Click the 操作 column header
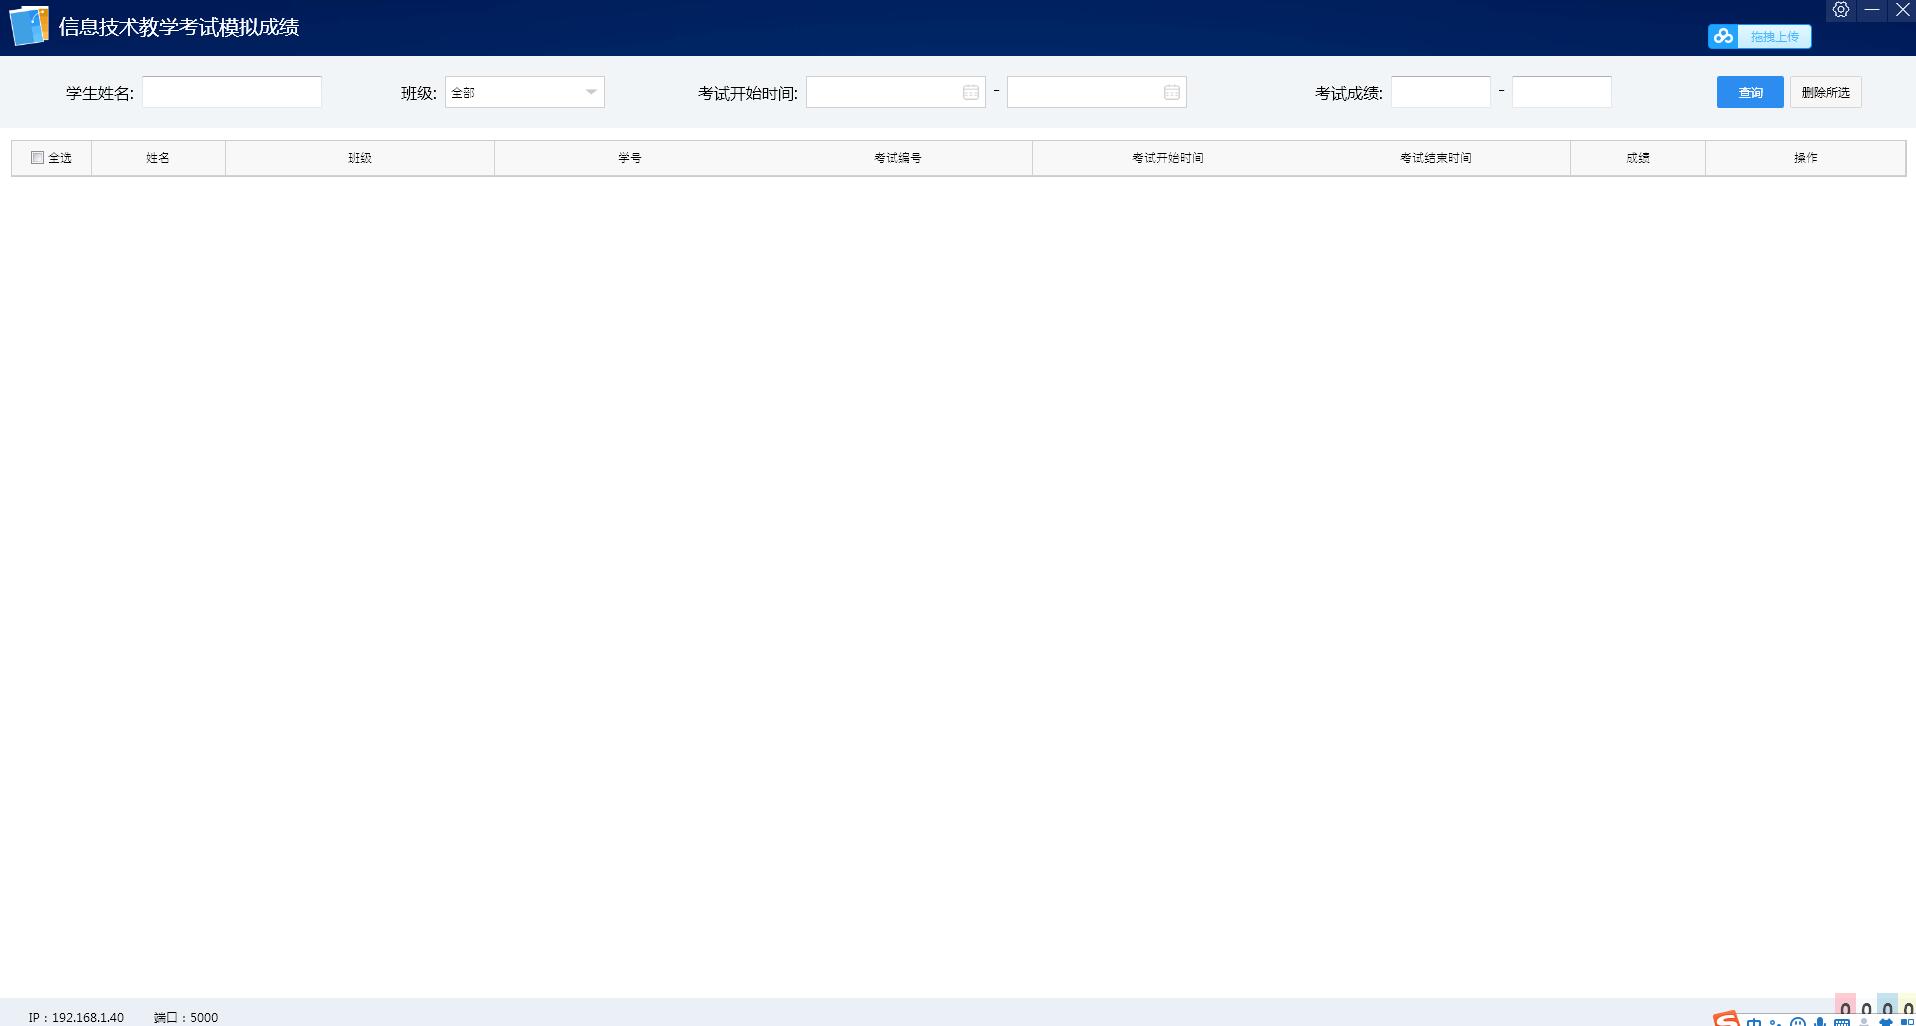 1806,158
